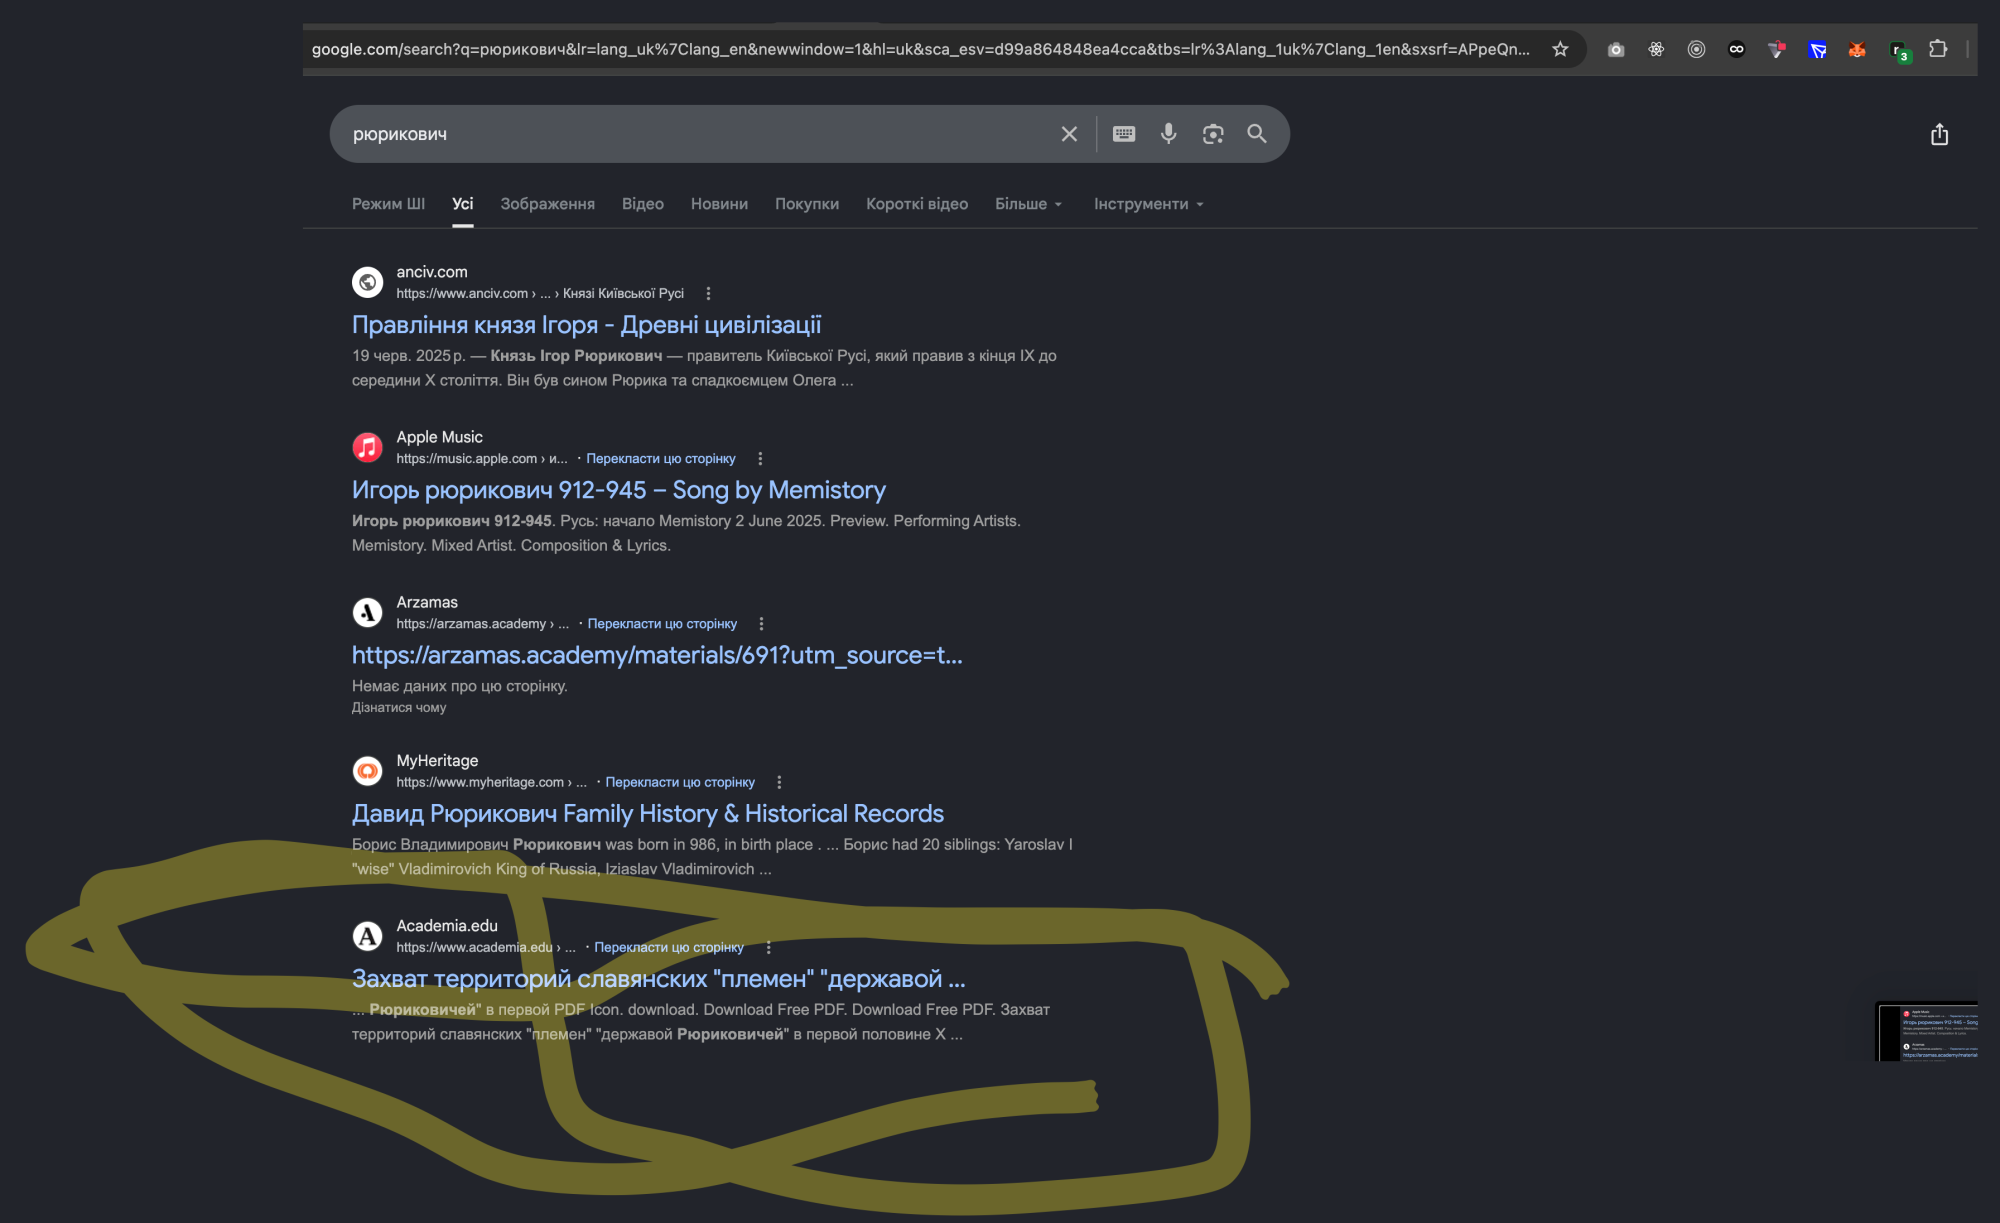The height and width of the screenshot is (1223, 2000).
Task: Click the Arzamas site name
Action: 427,602
